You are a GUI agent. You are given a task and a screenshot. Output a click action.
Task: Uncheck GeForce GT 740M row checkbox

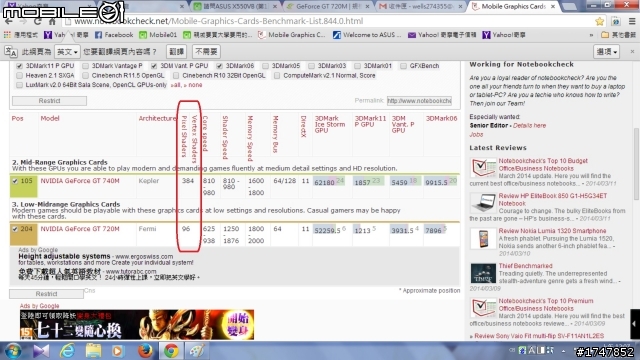[15, 181]
